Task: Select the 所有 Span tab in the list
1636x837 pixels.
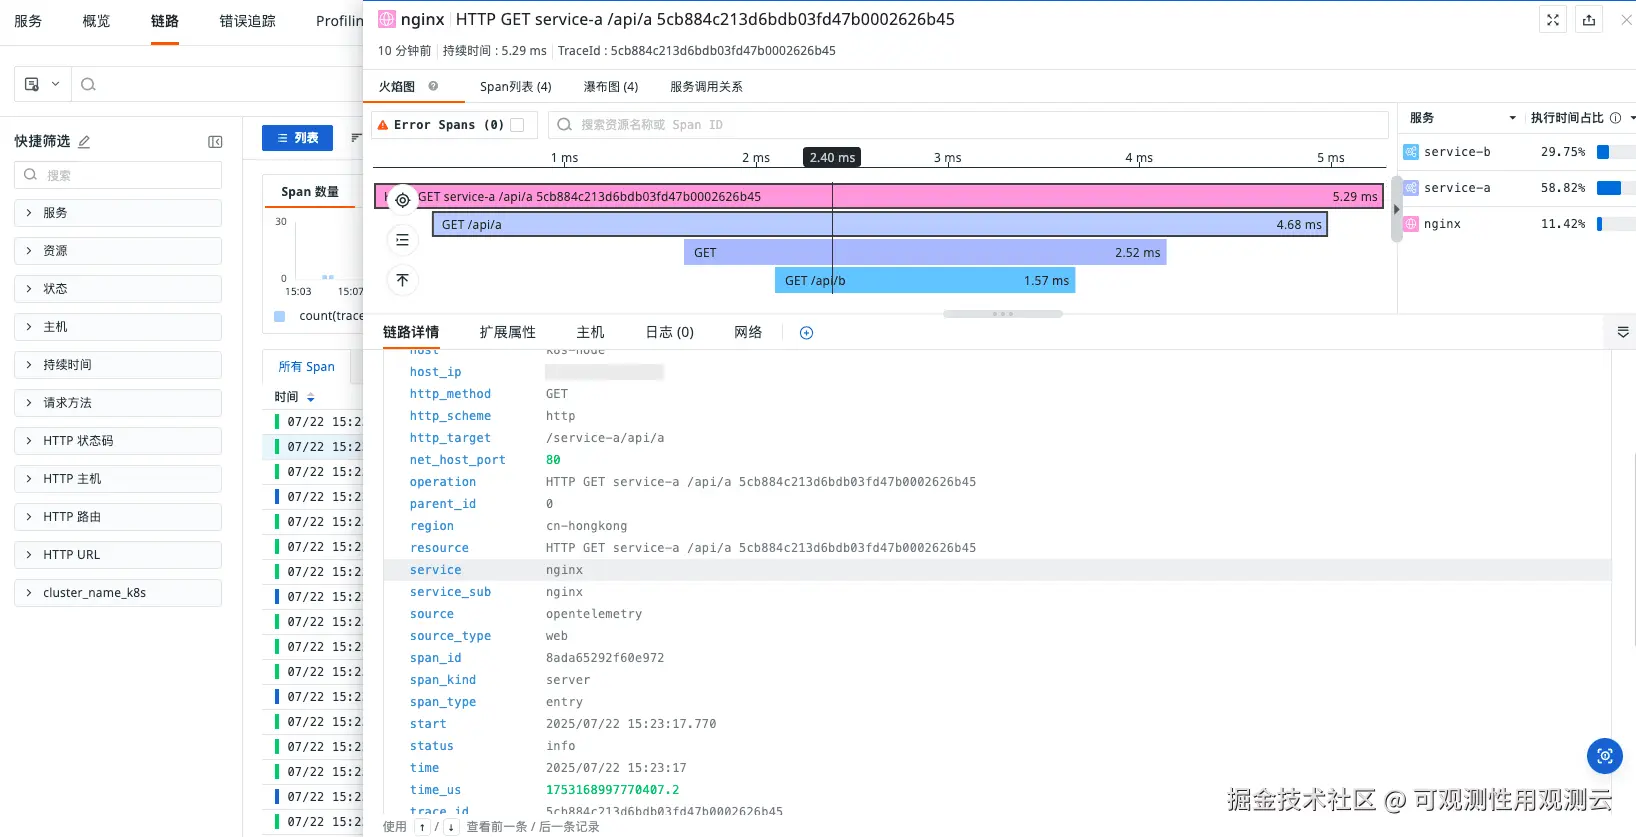Action: coord(306,367)
